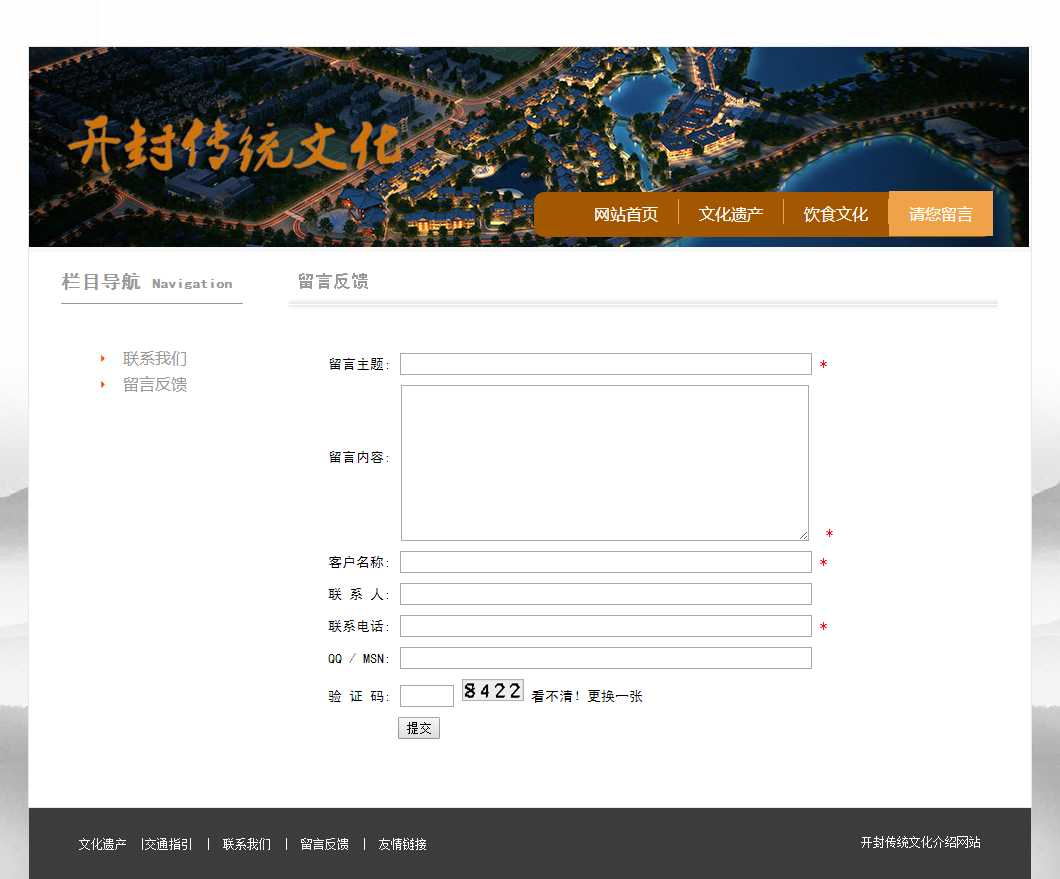Open 联系我们 in the sidebar
This screenshot has width=1060, height=879.
155,358
